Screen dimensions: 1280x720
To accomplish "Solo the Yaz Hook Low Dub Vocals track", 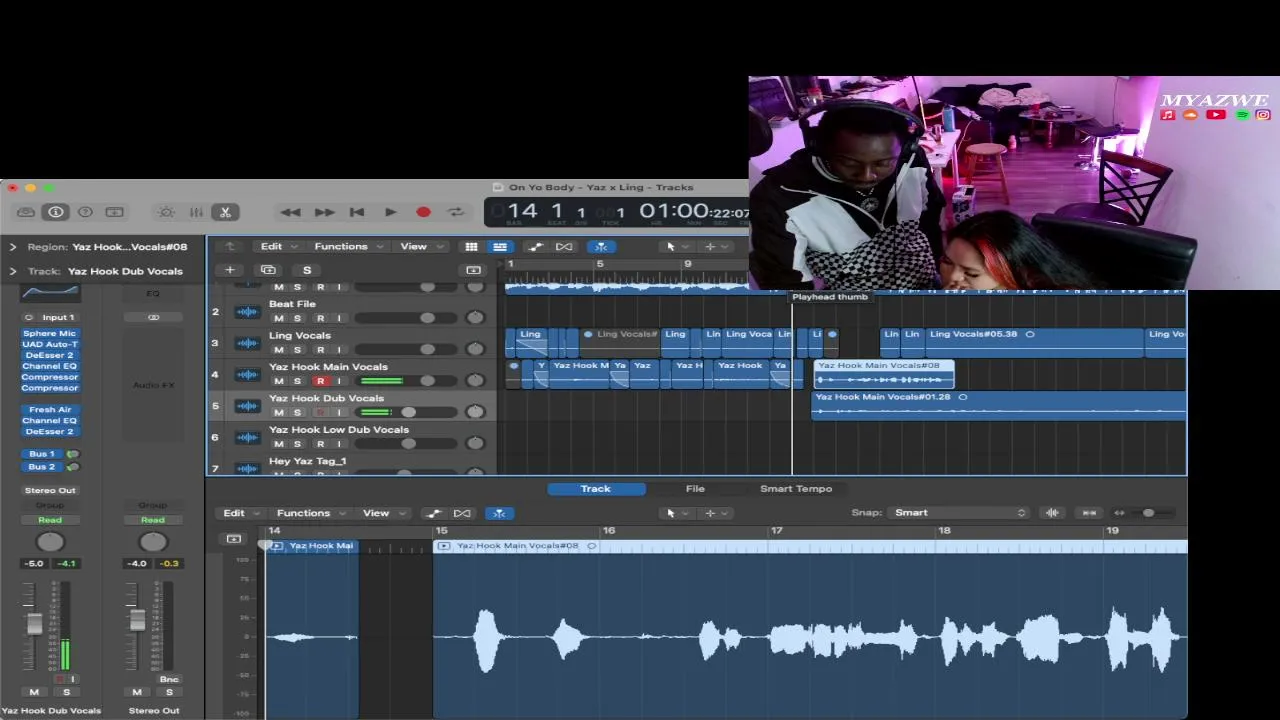I will (297, 444).
